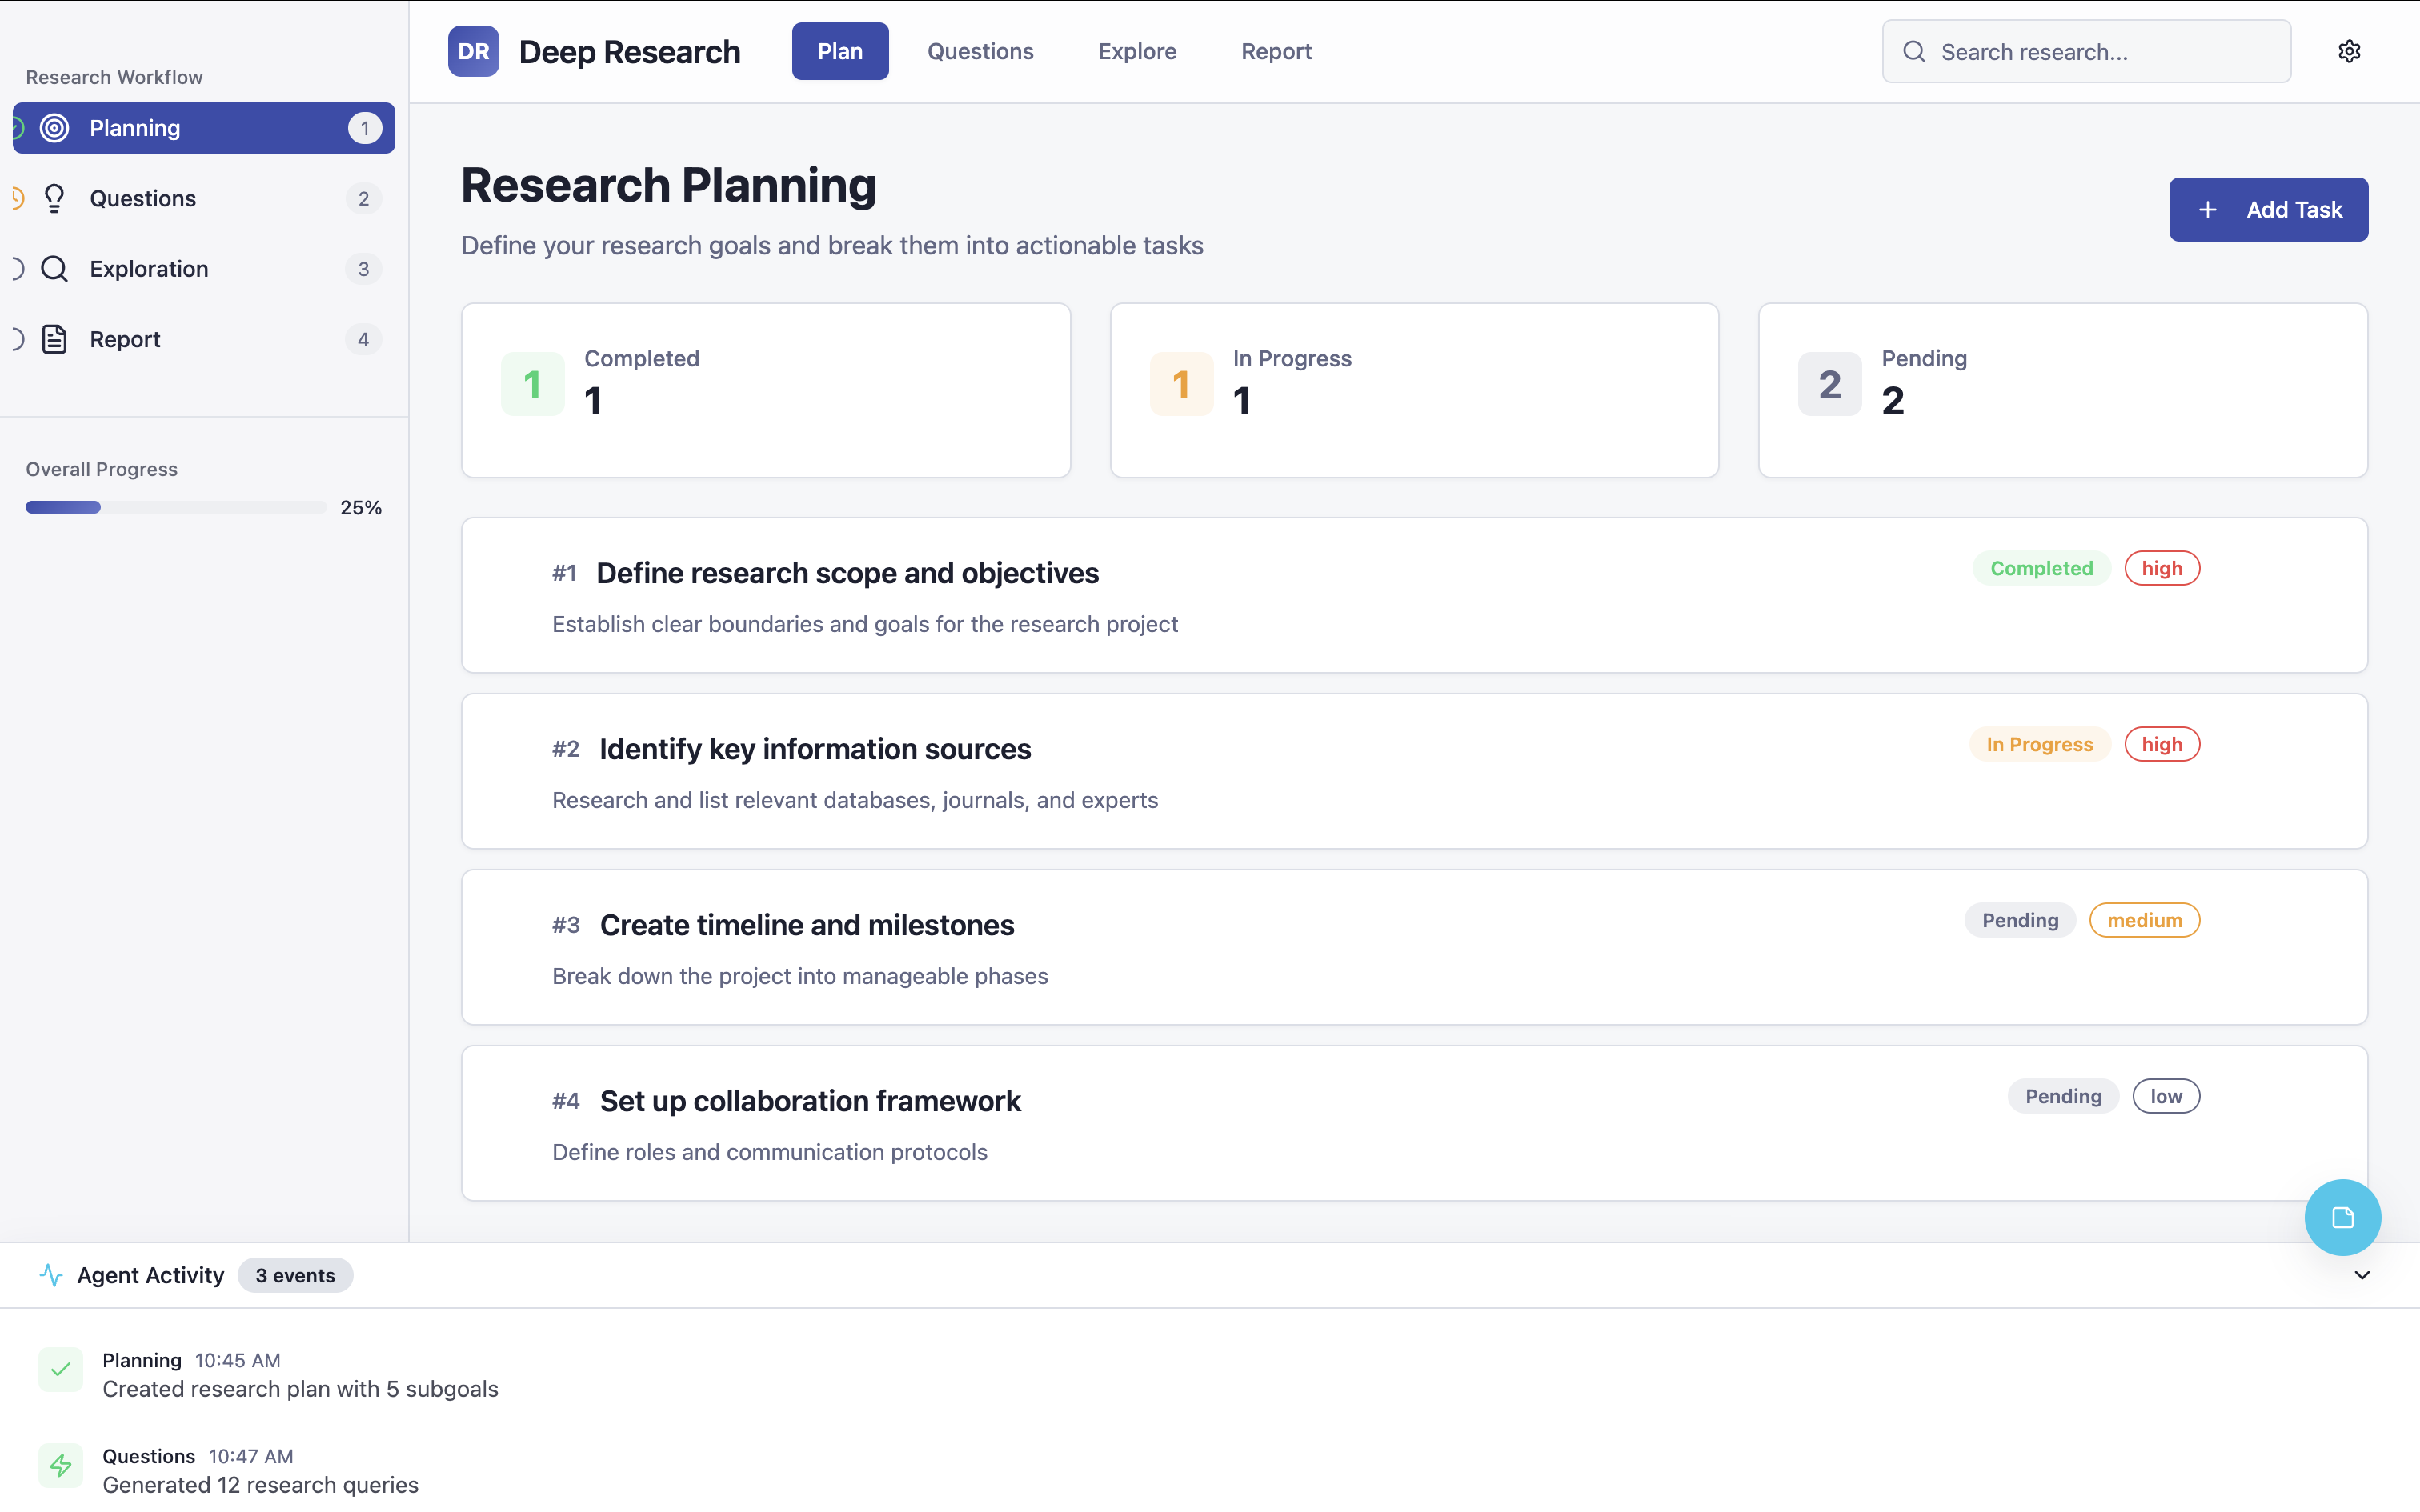
Task: Click 'Establish clear boundaries and goals' description
Action: pyautogui.click(x=865, y=624)
